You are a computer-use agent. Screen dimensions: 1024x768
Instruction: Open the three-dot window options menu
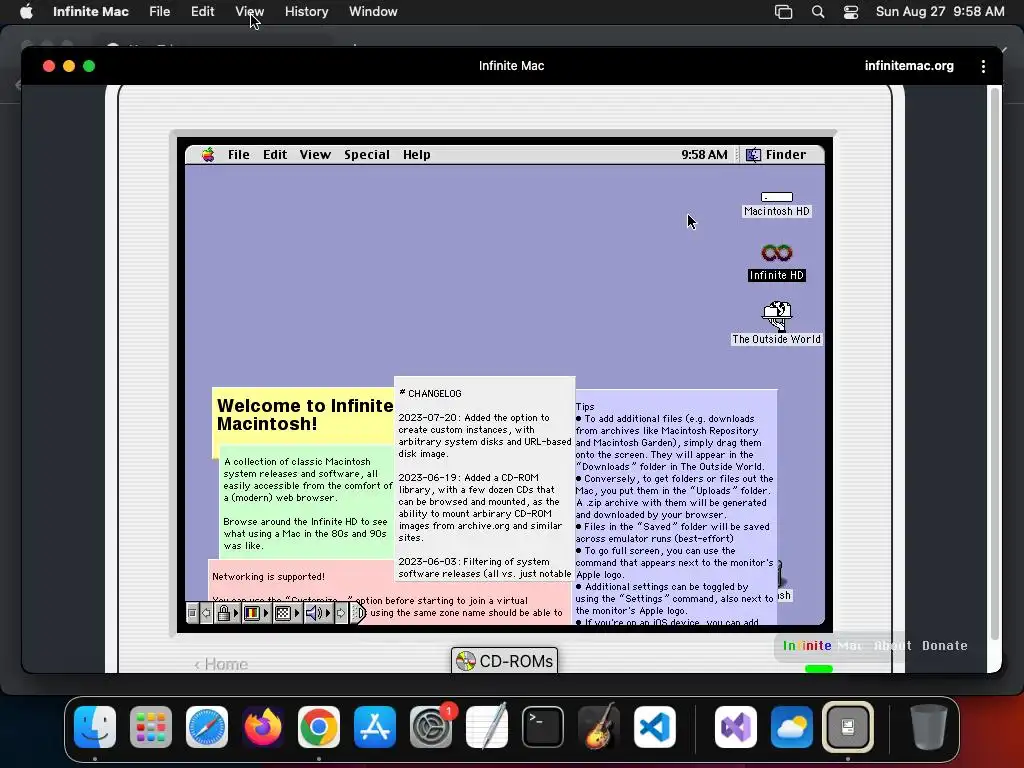(983, 66)
